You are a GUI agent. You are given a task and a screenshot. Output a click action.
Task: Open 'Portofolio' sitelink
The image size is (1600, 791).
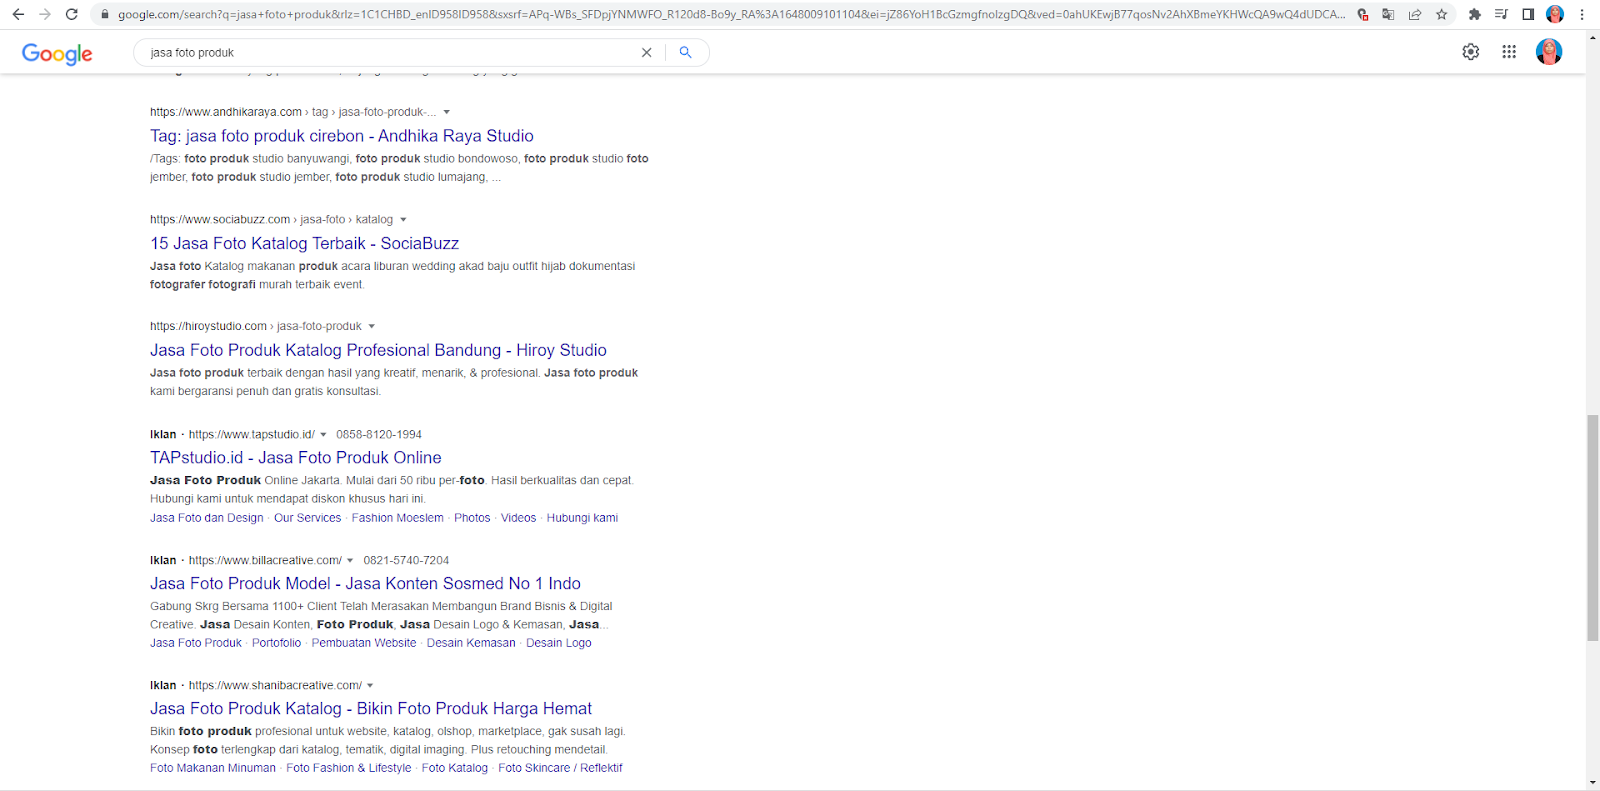pyautogui.click(x=276, y=643)
